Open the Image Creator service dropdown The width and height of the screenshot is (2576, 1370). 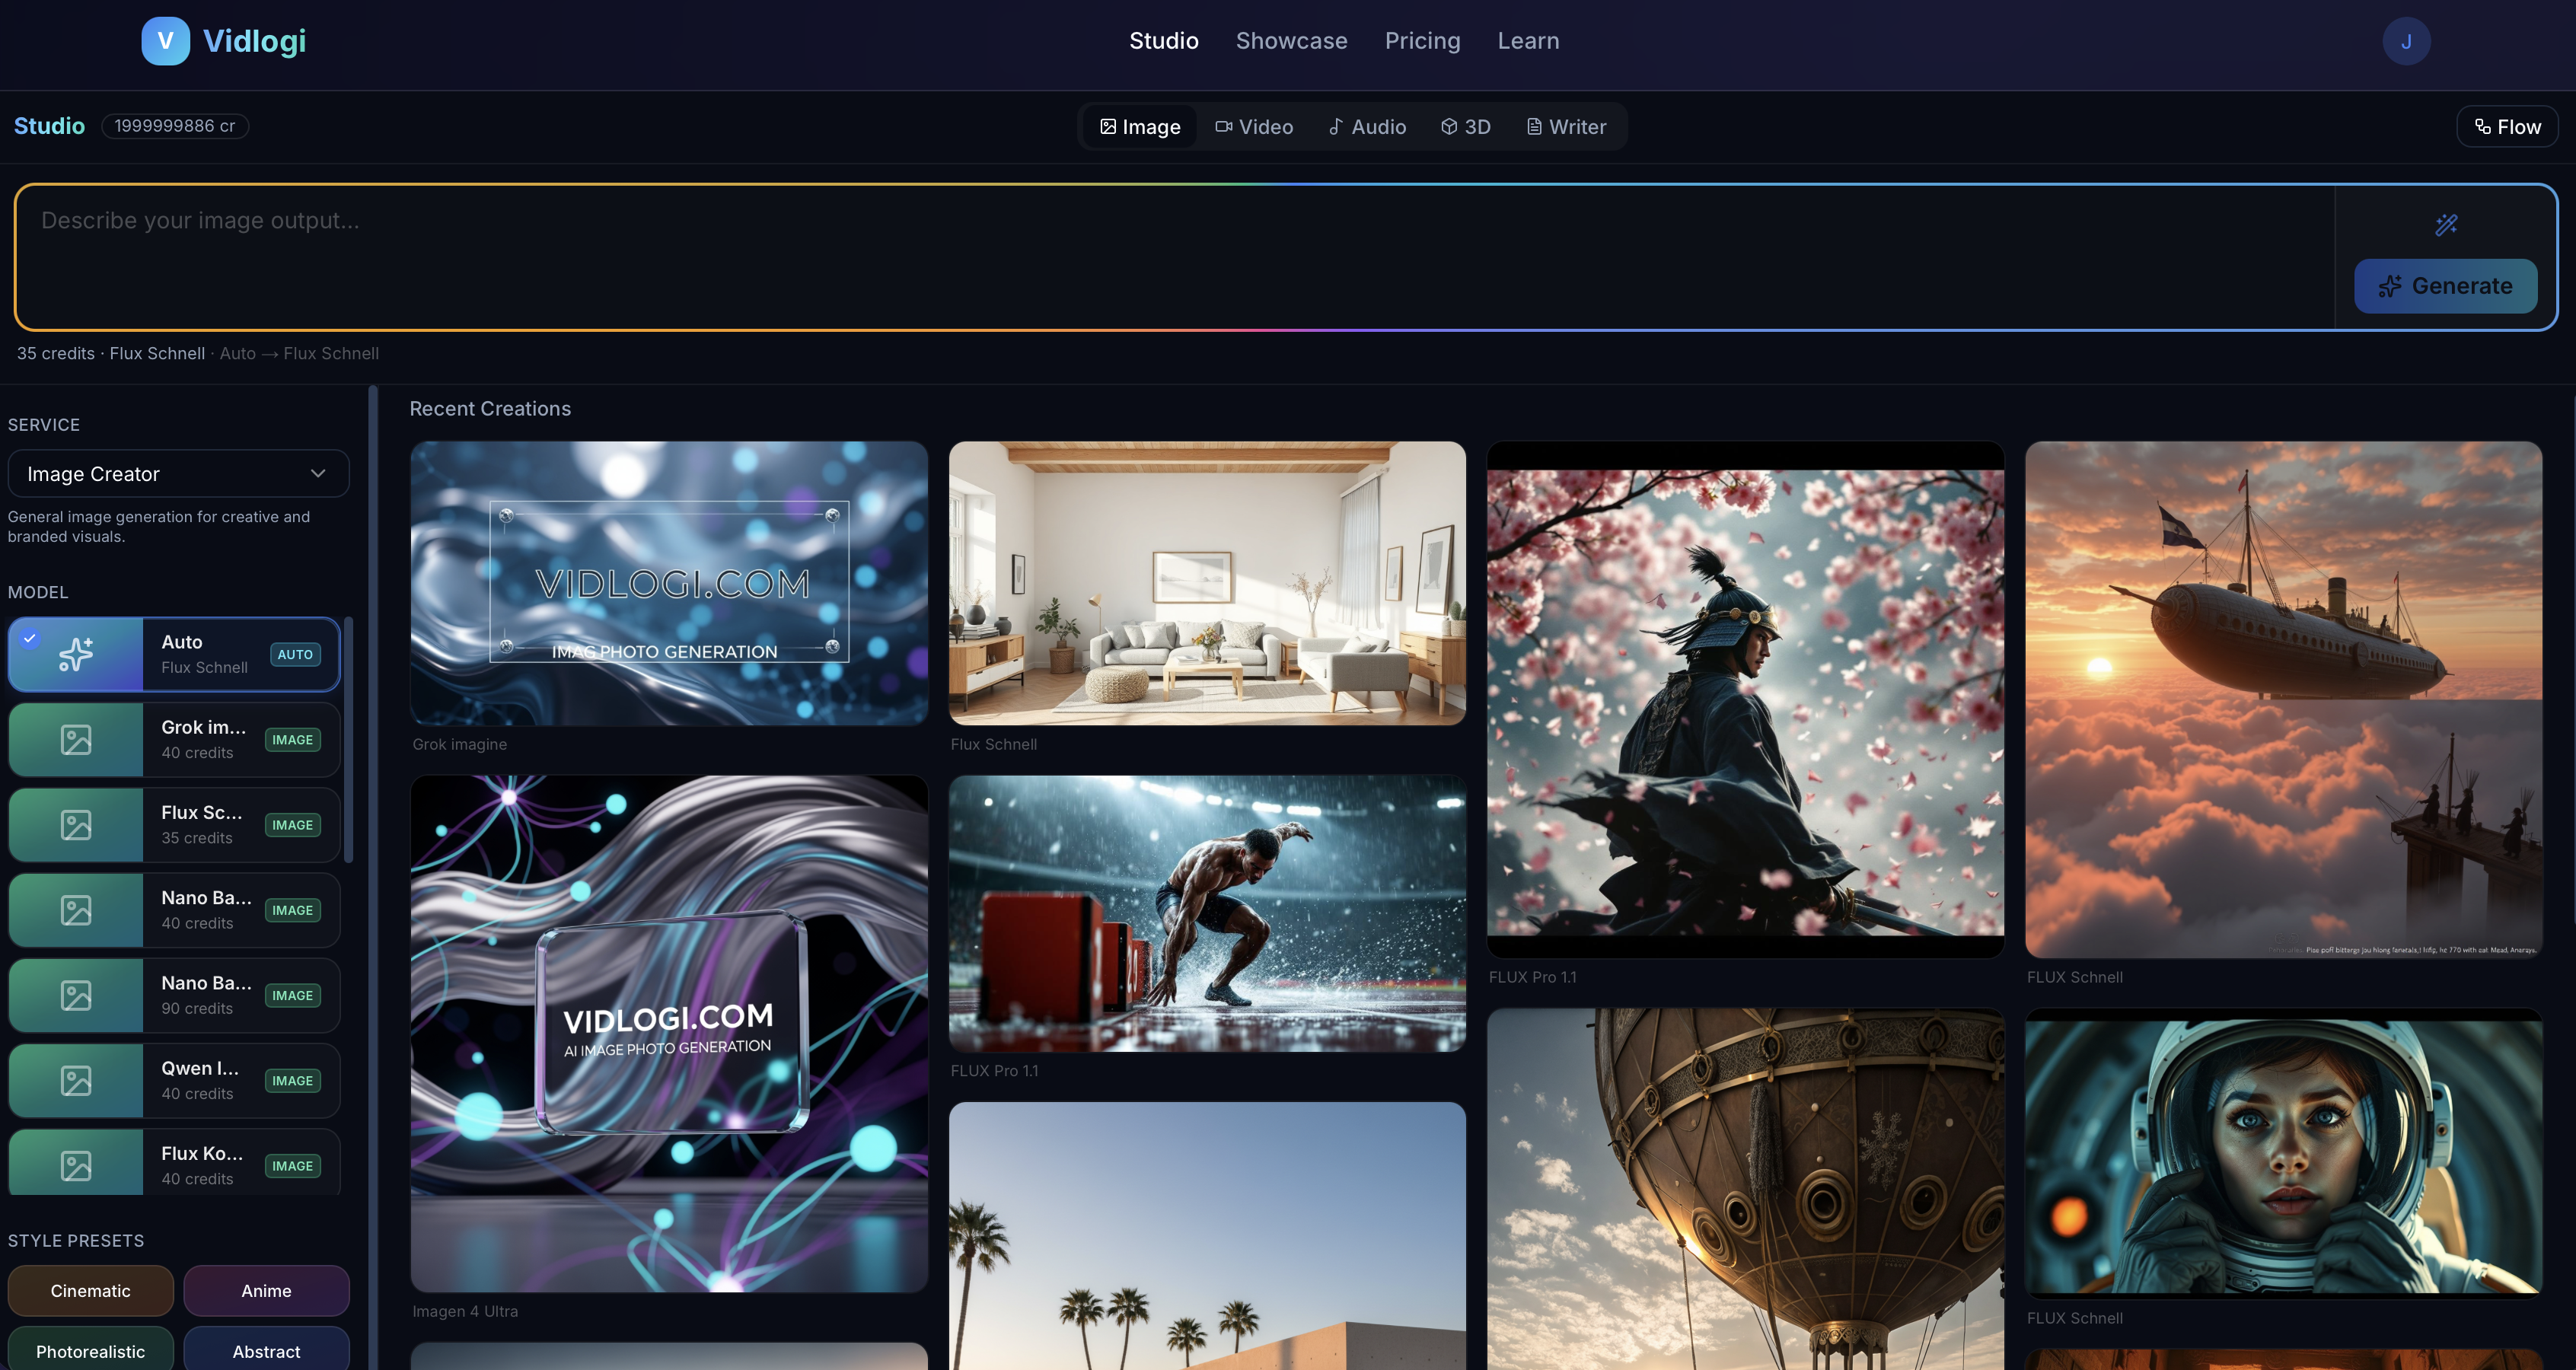(179, 474)
